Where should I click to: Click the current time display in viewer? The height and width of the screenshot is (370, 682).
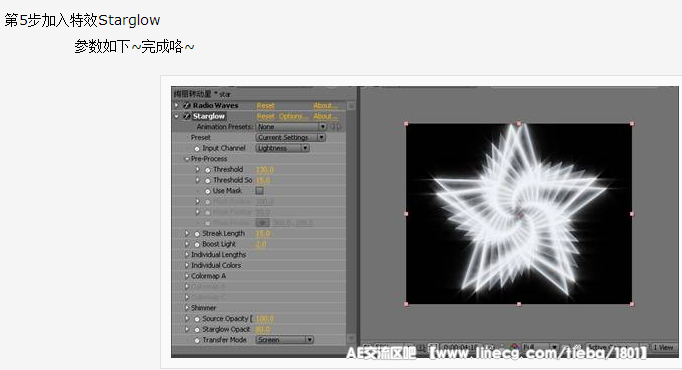[461, 347]
